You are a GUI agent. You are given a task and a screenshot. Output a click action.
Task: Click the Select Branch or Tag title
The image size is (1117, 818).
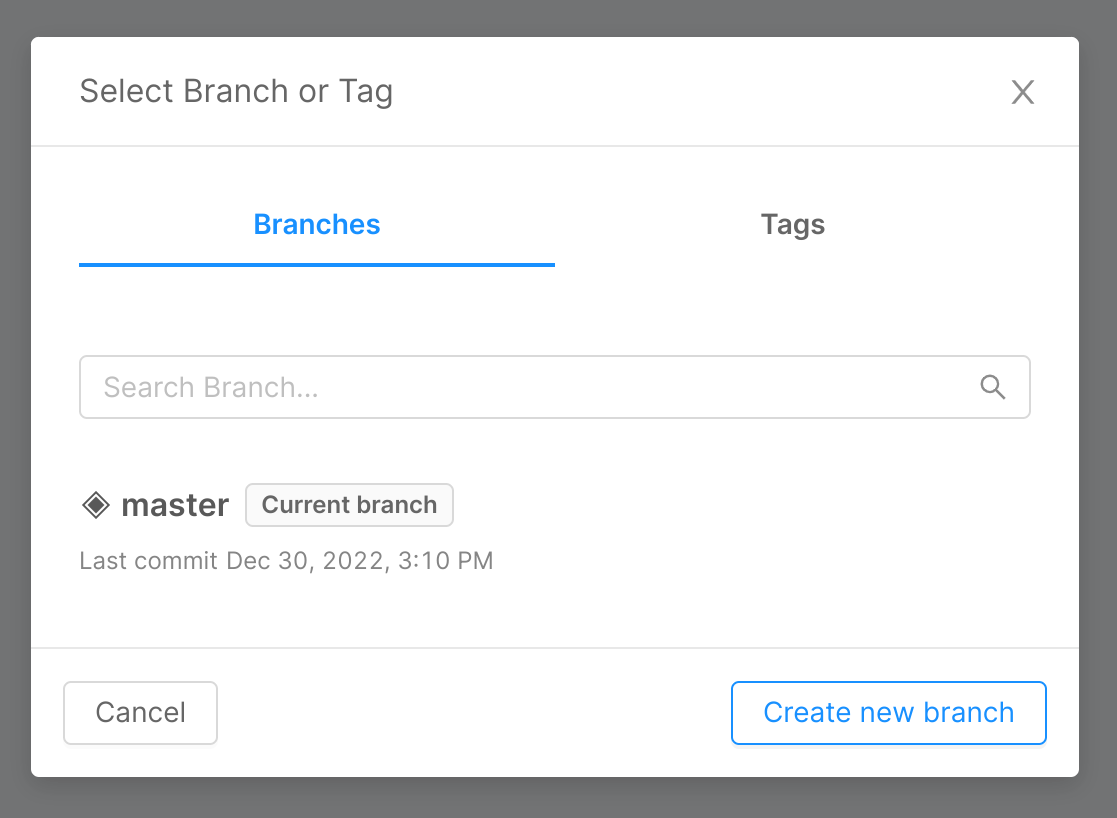click(236, 91)
